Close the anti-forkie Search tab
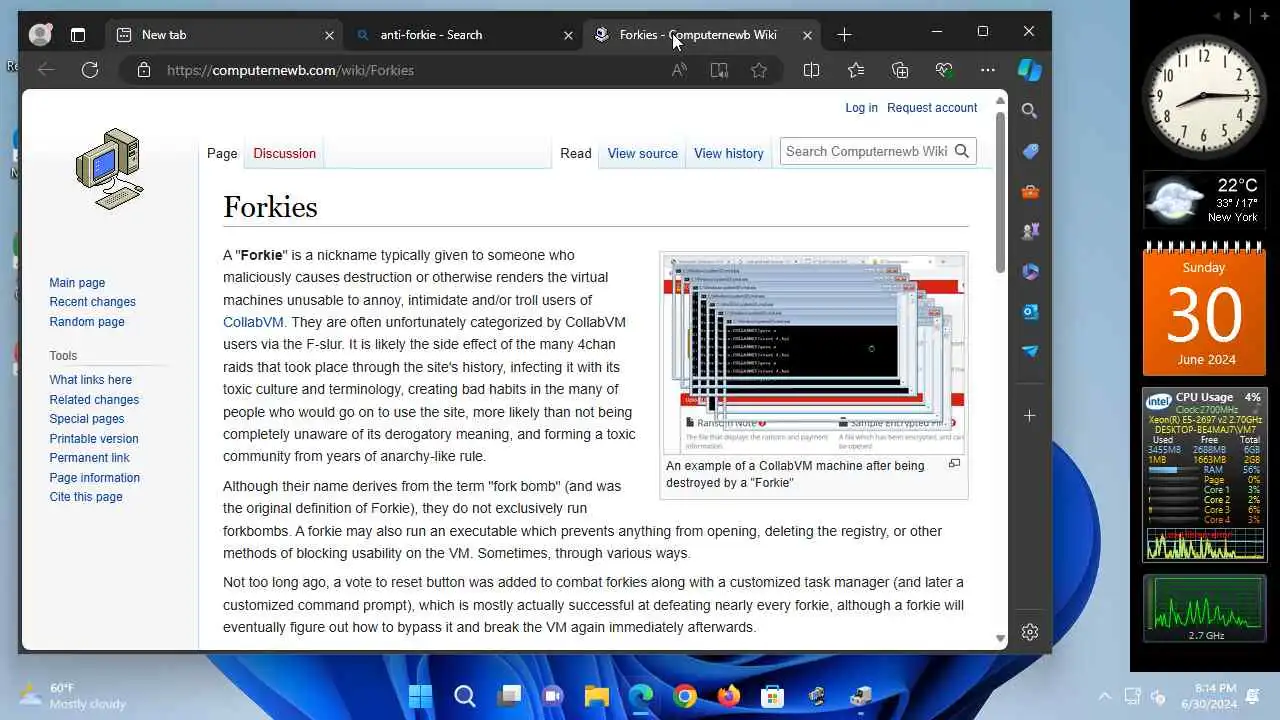This screenshot has height=720, width=1280. click(x=568, y=35)
